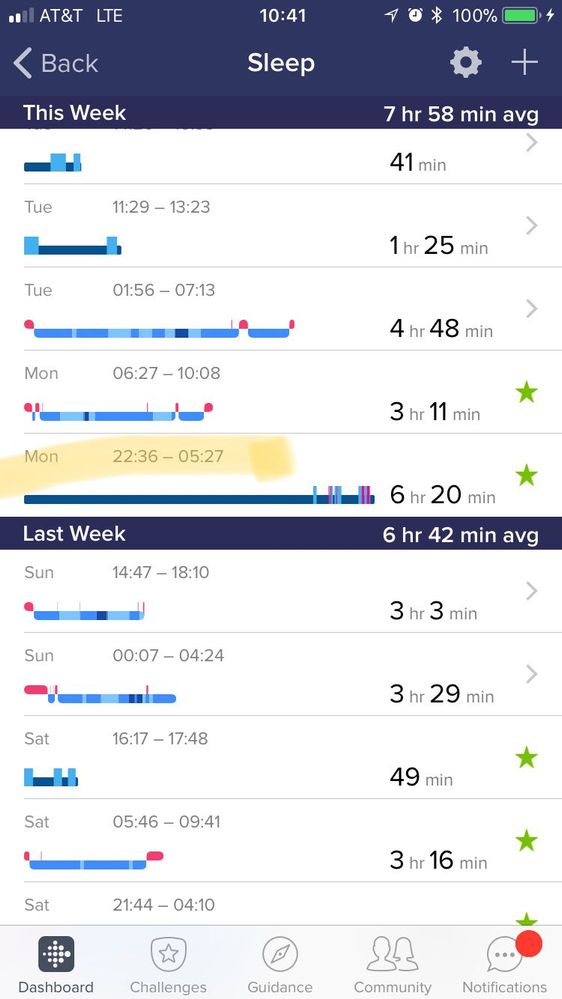Tap the This Week 7 hr 58 min avg header
This screenshot has height=999, width=562.
(x=281, y=113)
